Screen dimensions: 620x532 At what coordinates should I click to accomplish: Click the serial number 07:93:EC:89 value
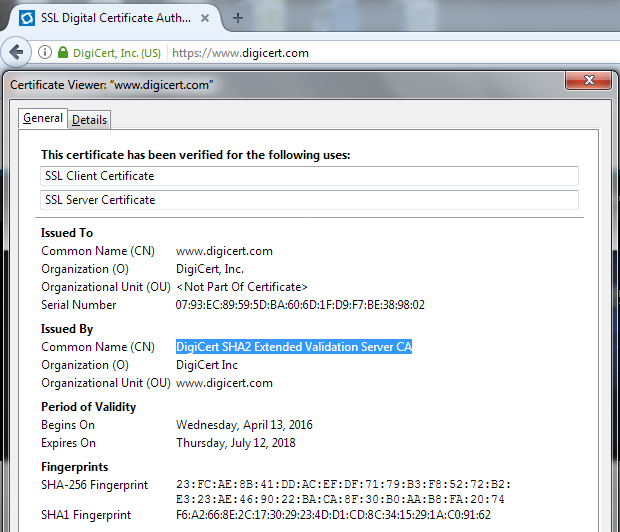(300, 305)
